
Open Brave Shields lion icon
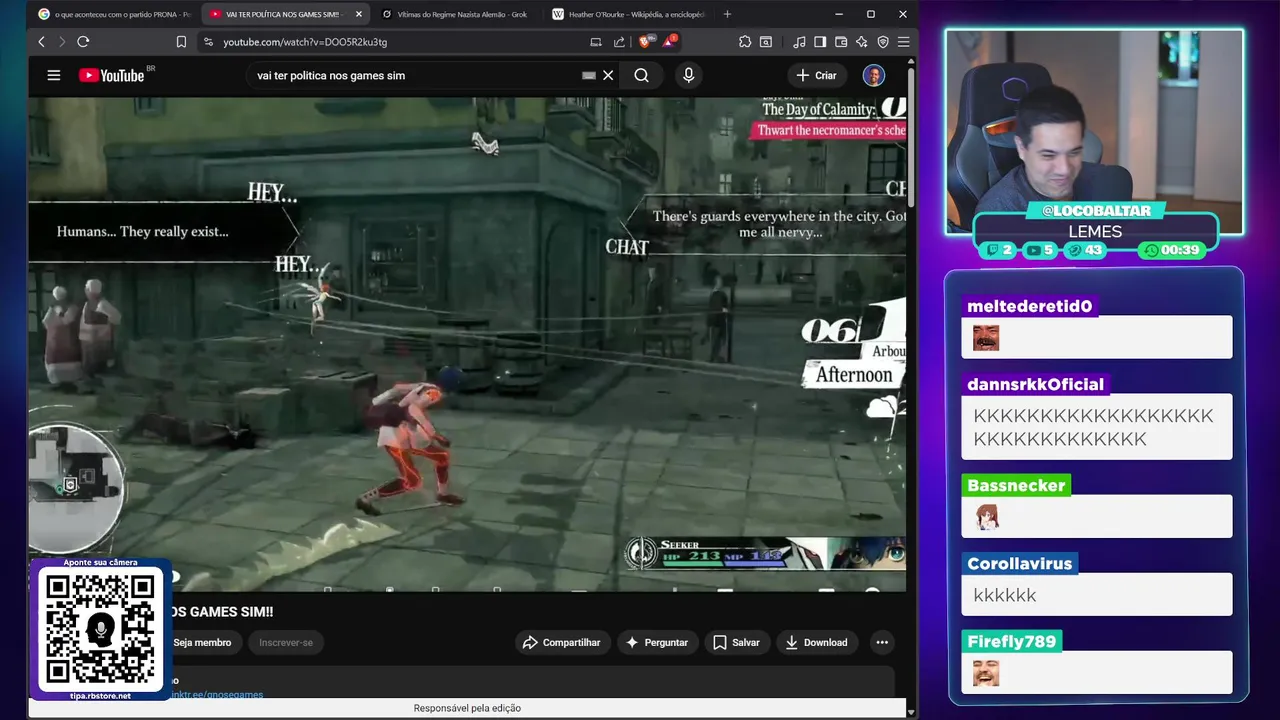click(646, 42)
